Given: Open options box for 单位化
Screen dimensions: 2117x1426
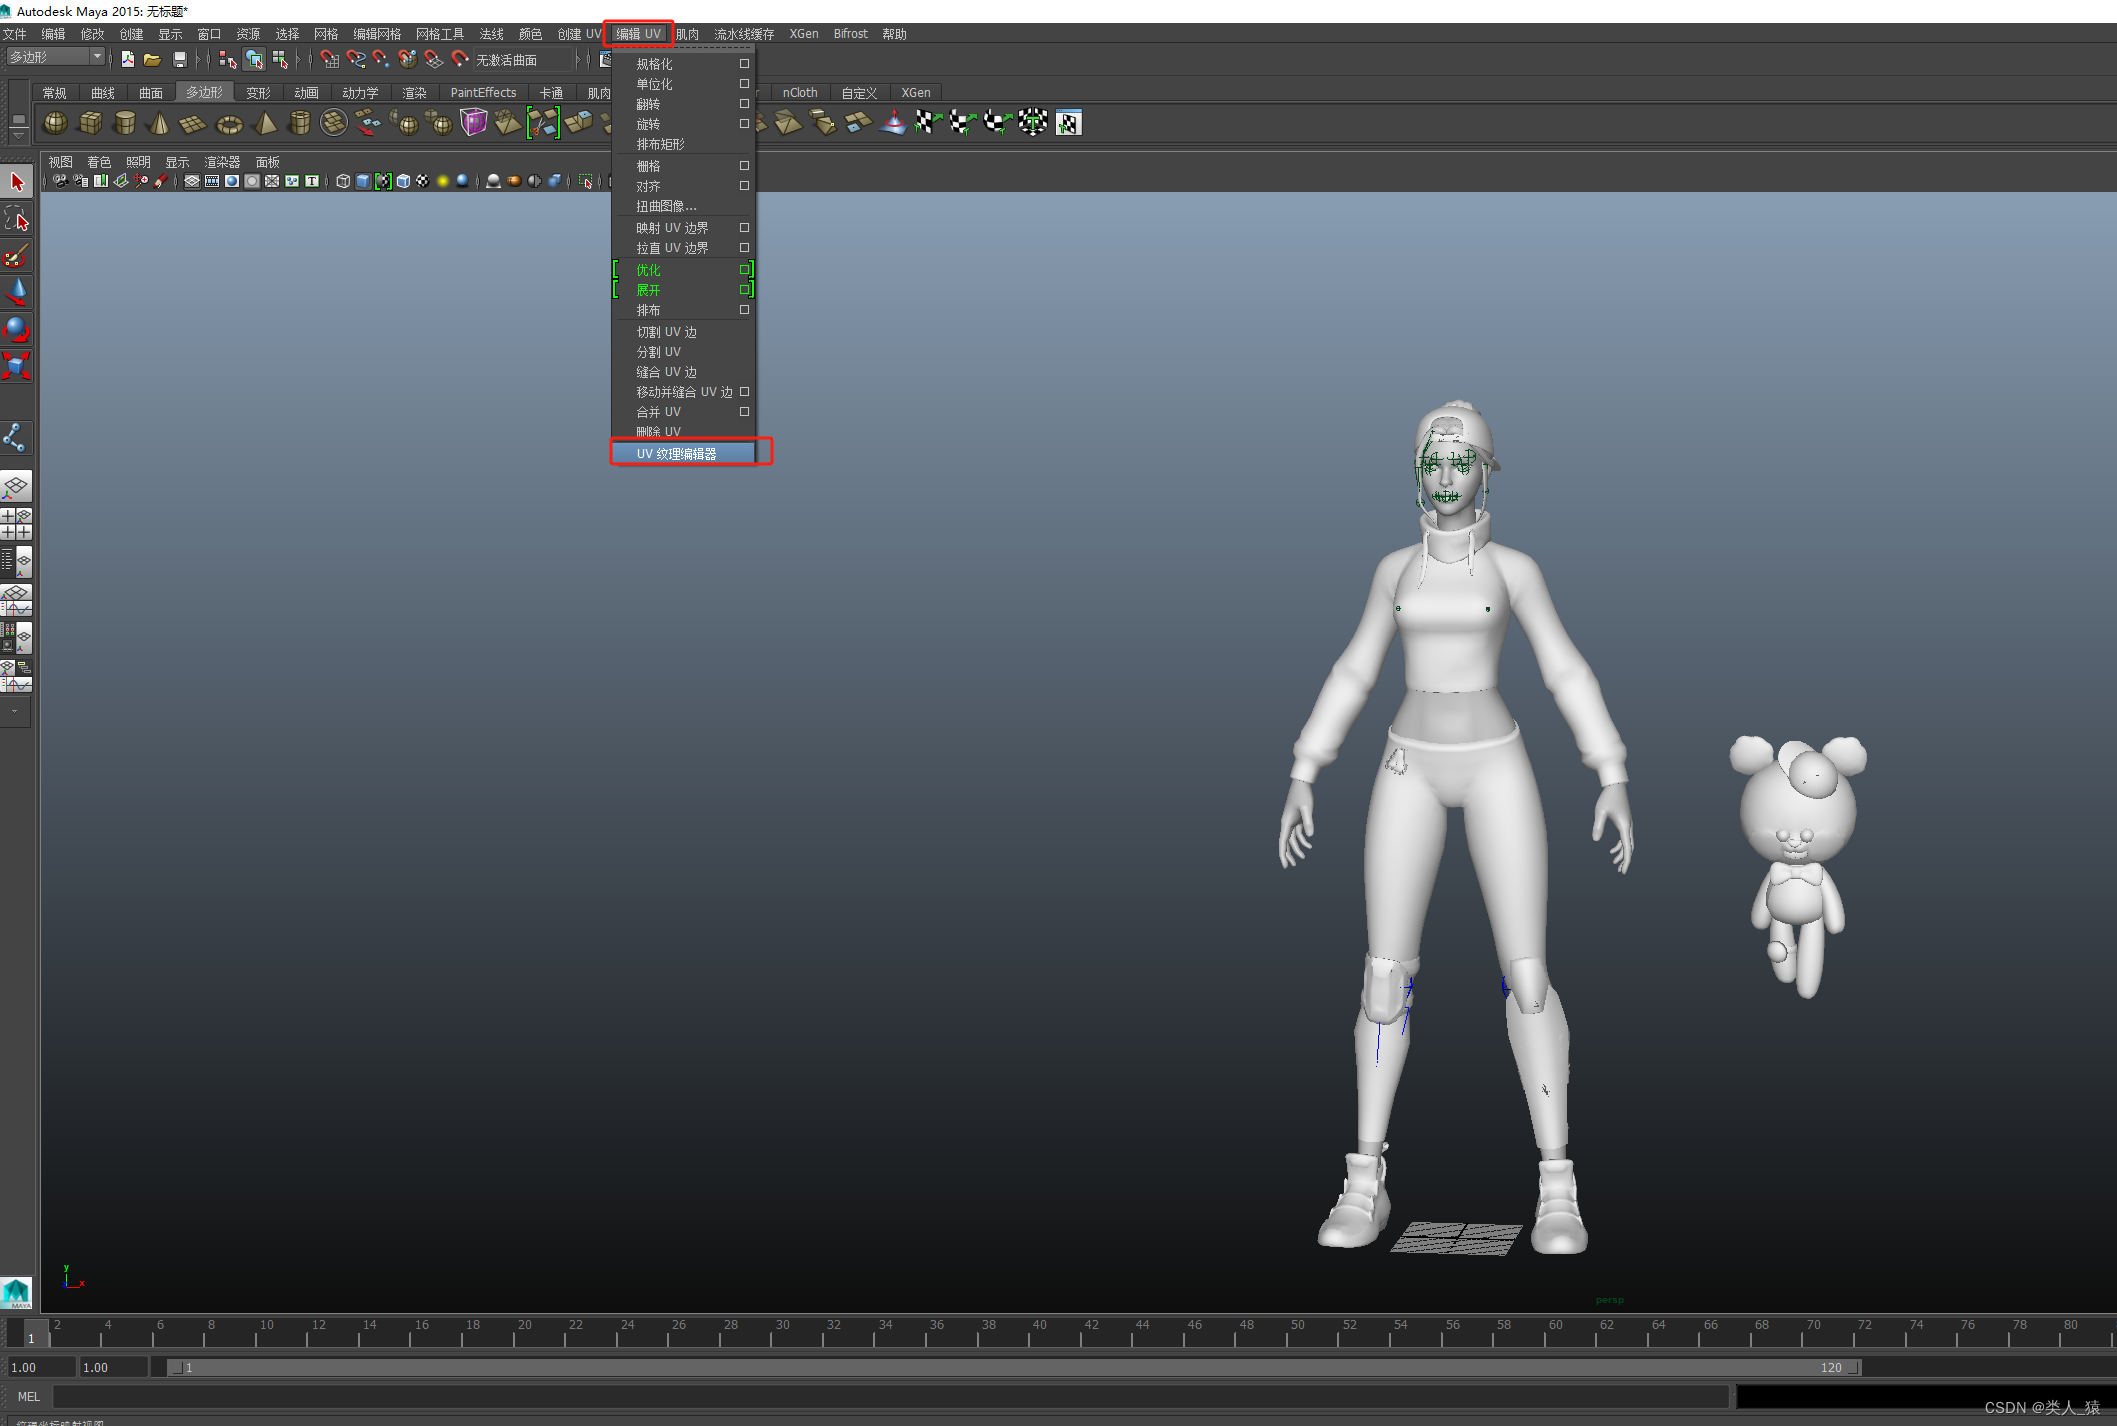Looking at the screenshot, I should 744,84.
